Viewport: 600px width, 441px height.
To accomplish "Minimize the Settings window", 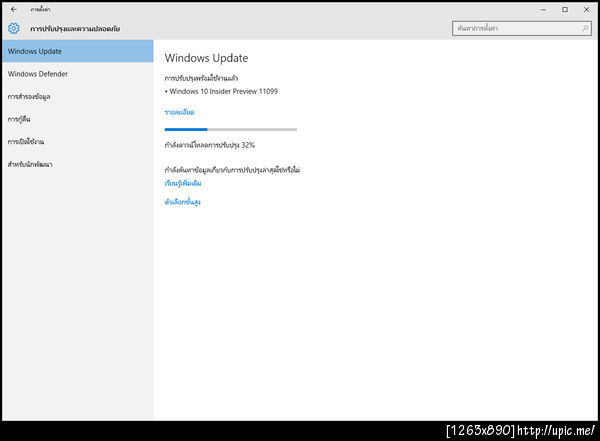I will click(543, 10).
